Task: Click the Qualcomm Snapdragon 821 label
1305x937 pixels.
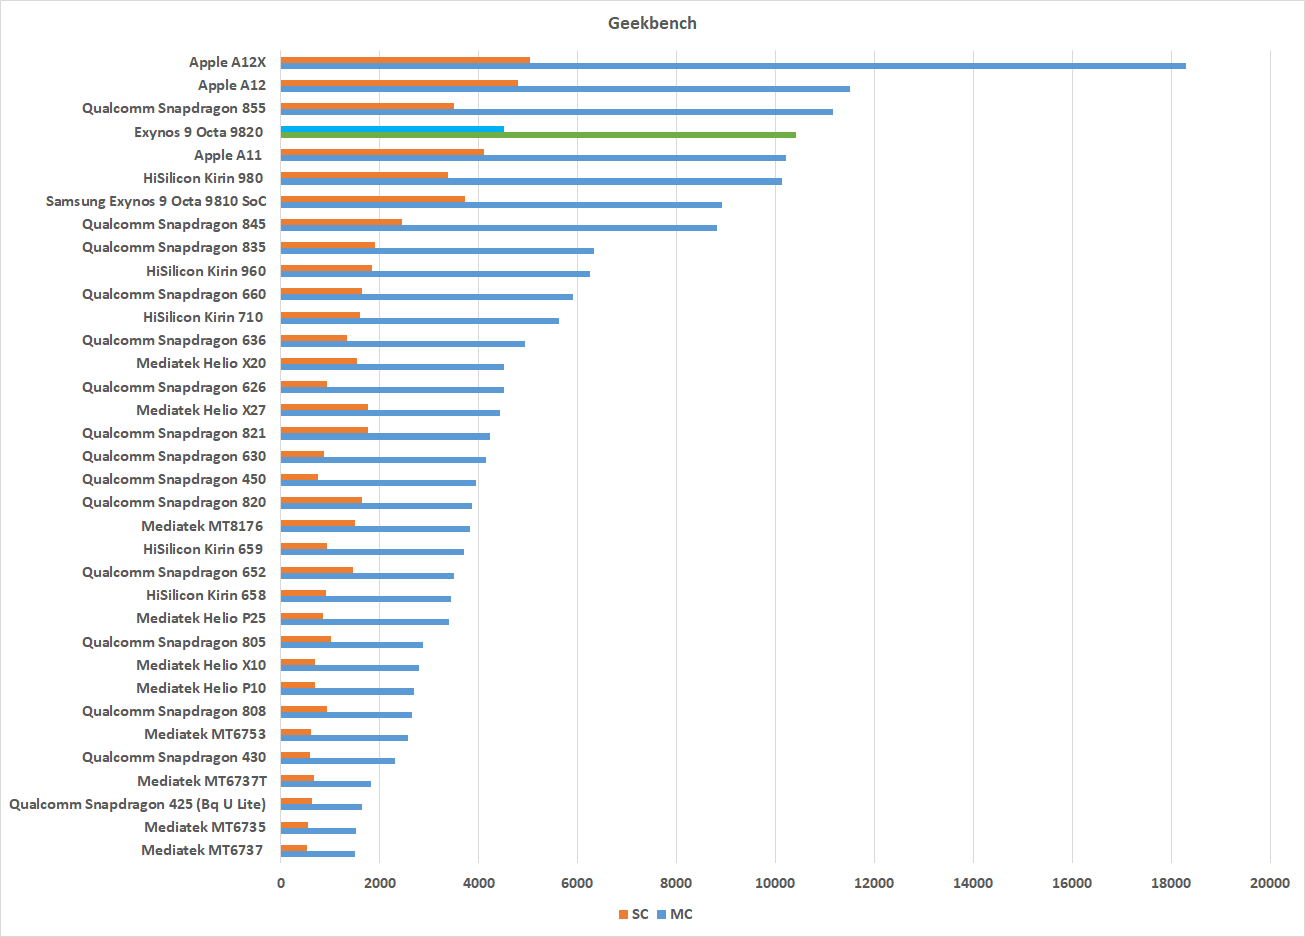Action: pyautogui.click(x=174, y=433)
